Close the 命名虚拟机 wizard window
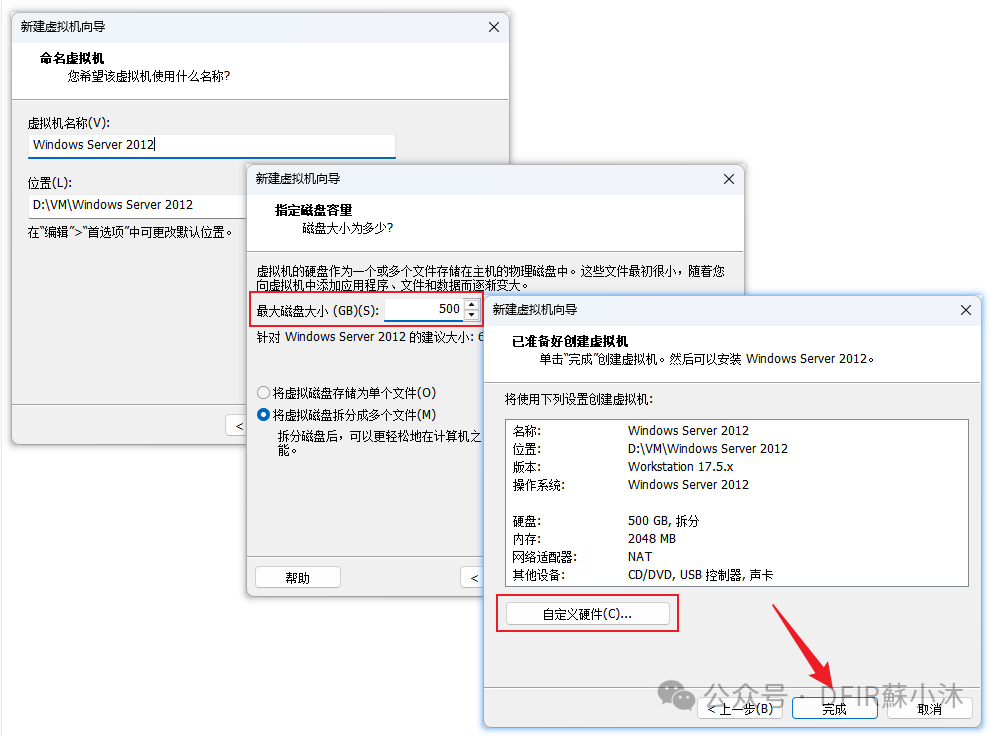The image size is (995, 736). [494, 27]
